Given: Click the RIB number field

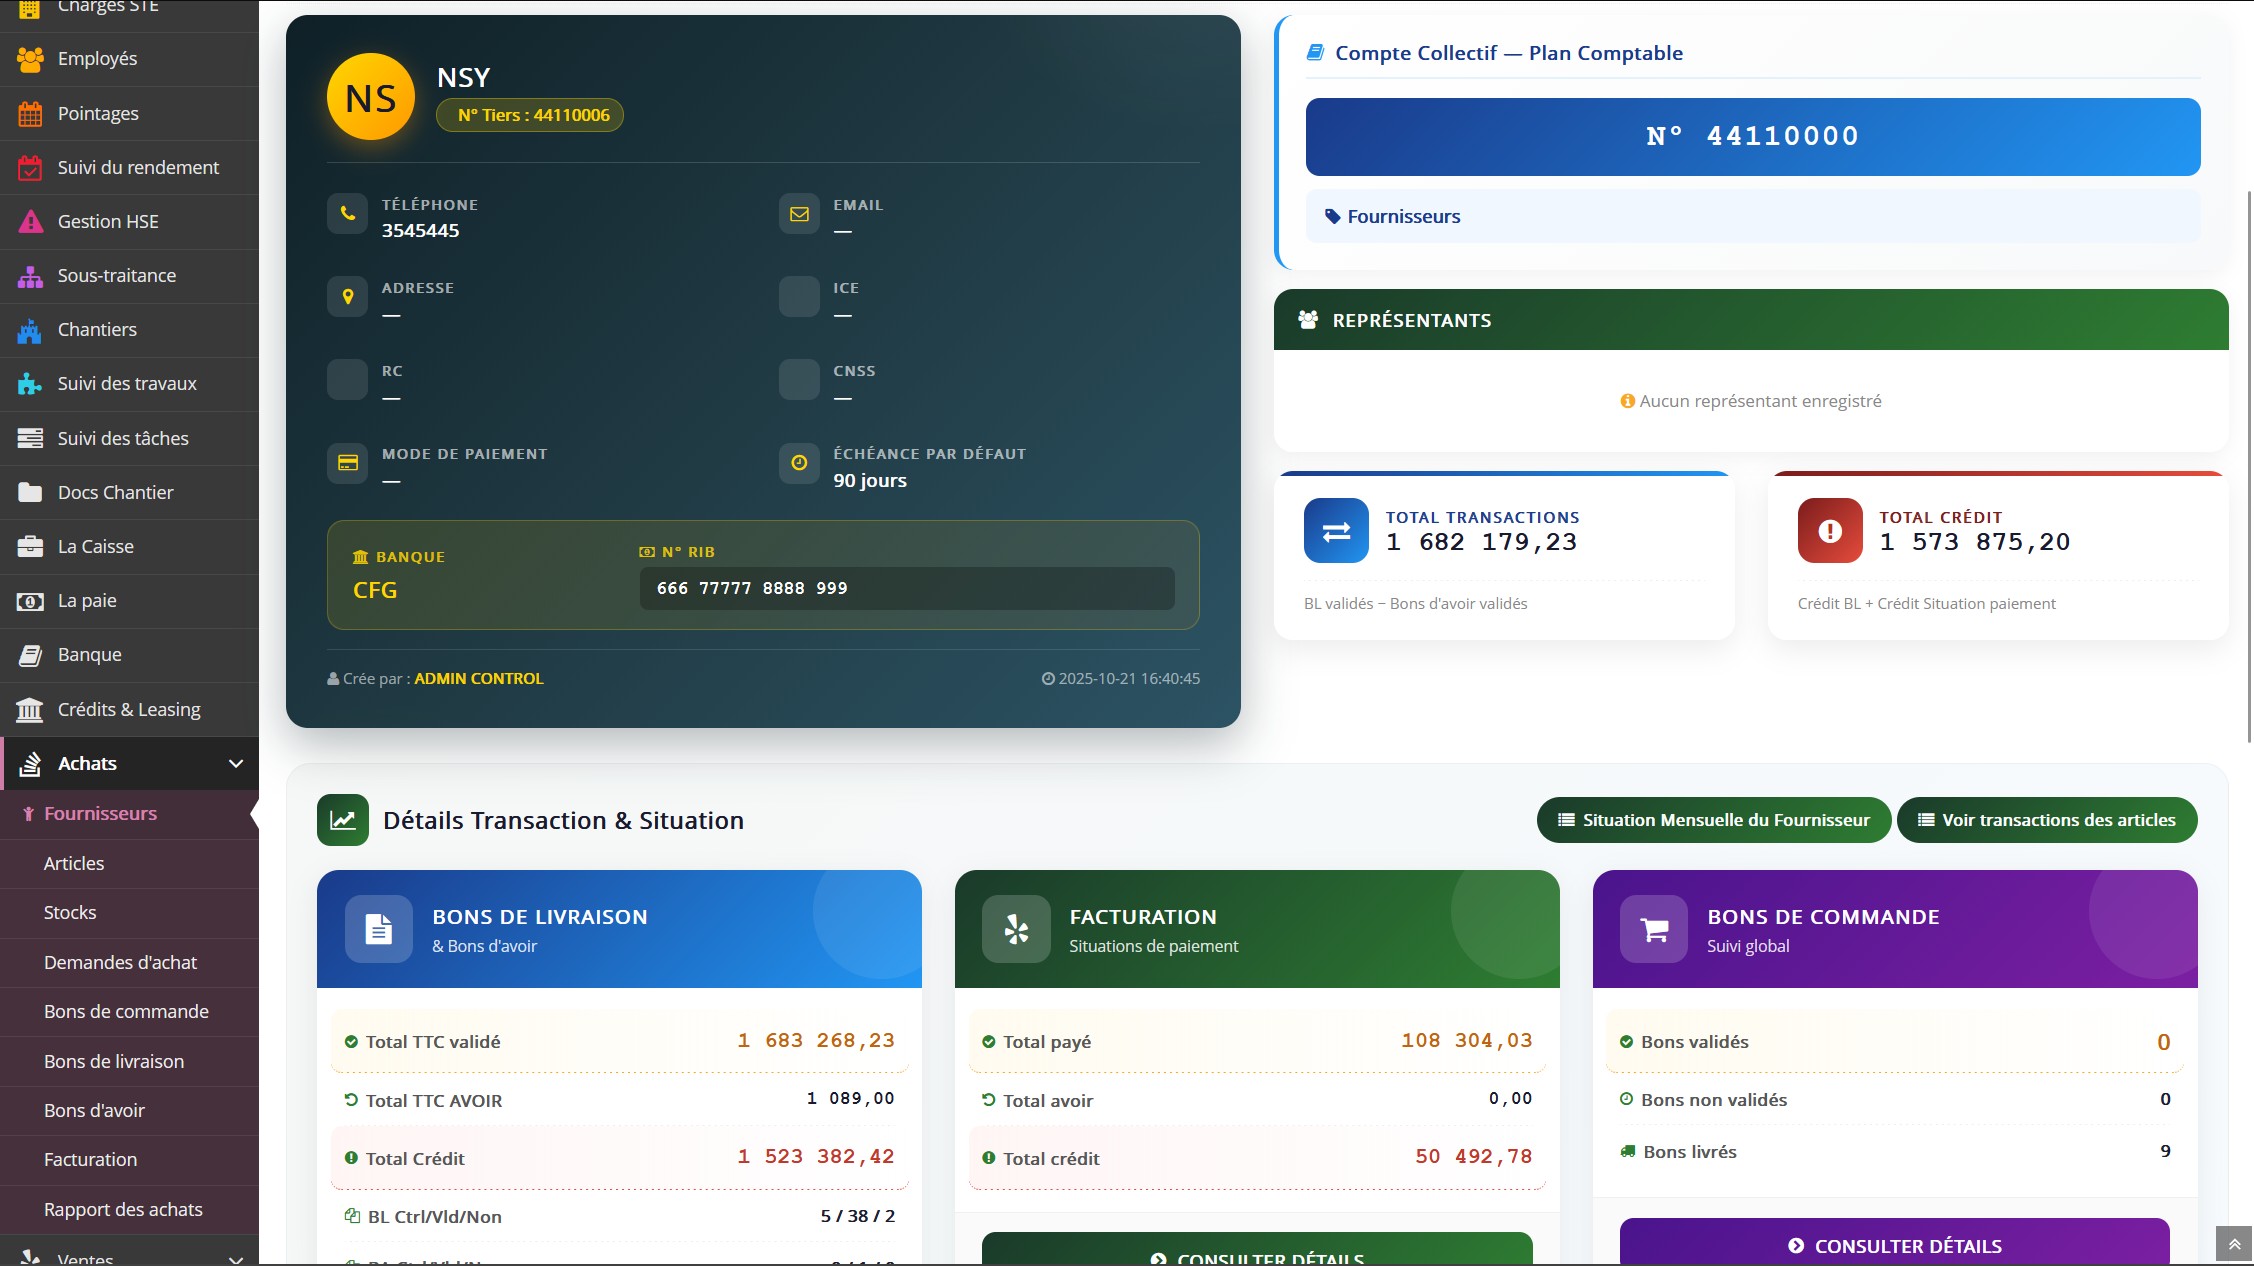Looking at the screenshot, I should point(907,588).
